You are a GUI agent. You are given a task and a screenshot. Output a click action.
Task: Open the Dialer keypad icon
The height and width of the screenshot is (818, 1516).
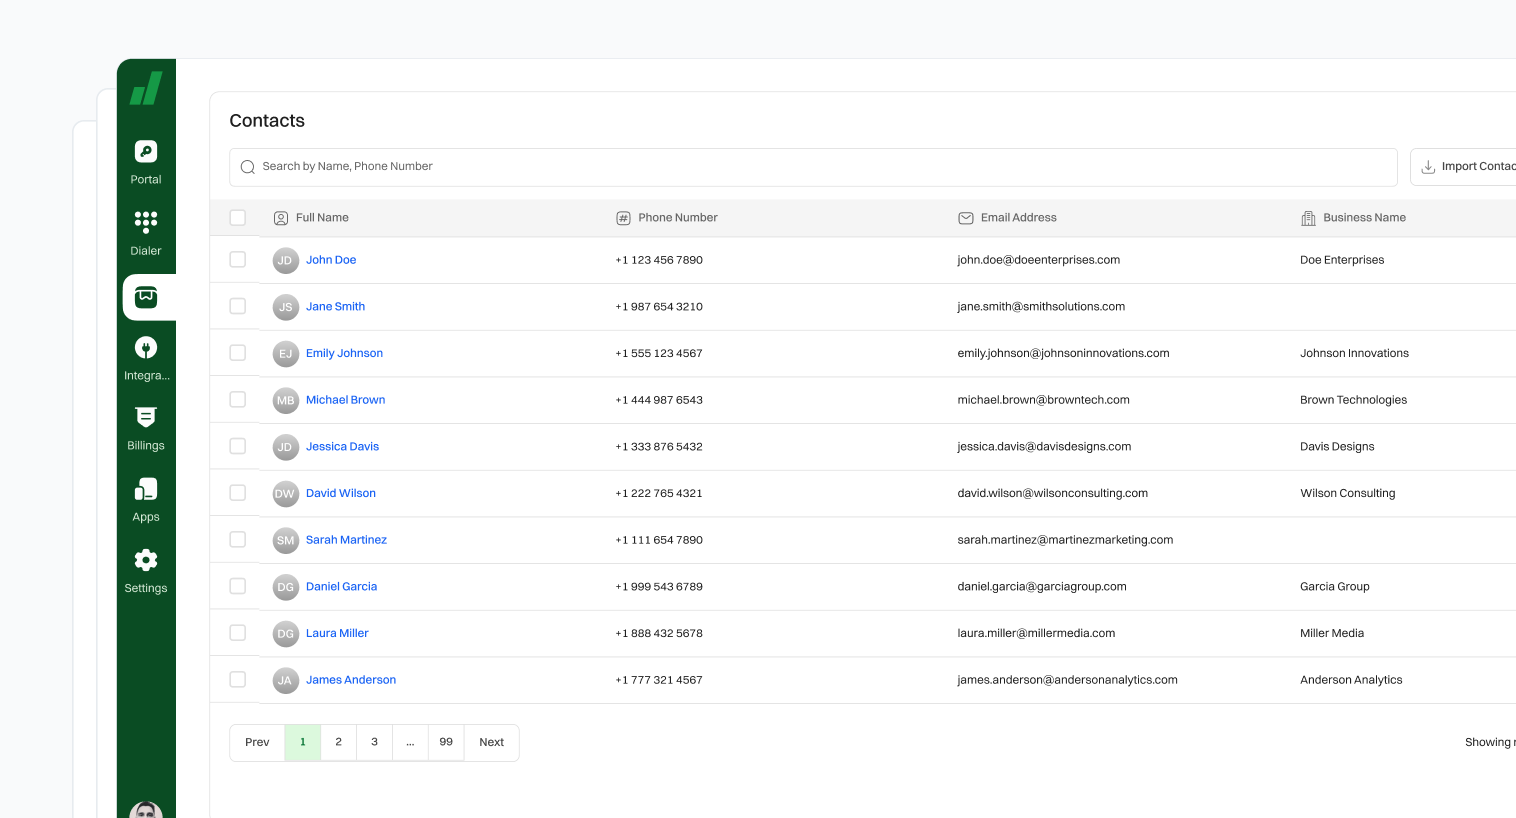click(x=146, y=221)
